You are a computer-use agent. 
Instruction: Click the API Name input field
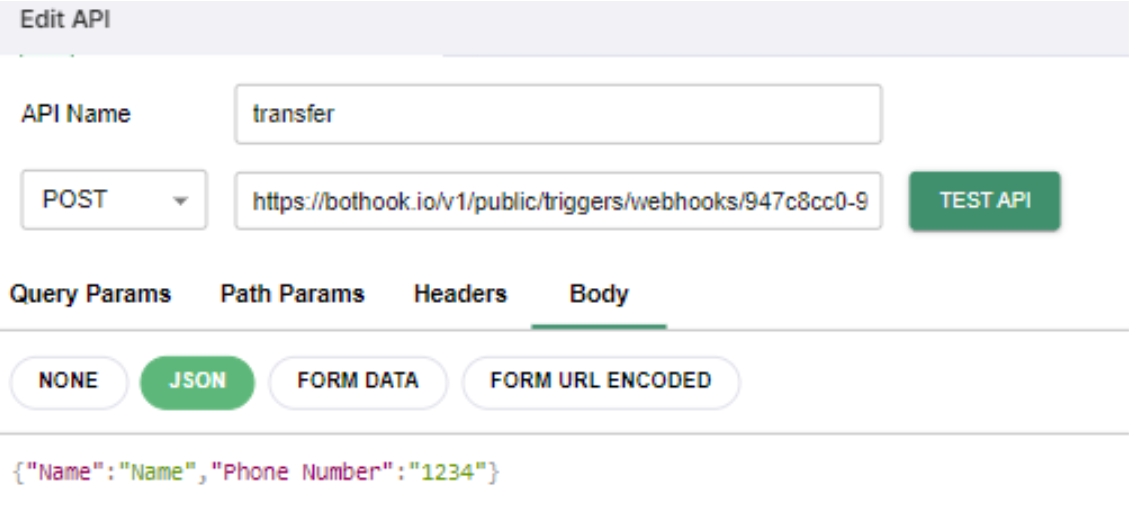558,114
